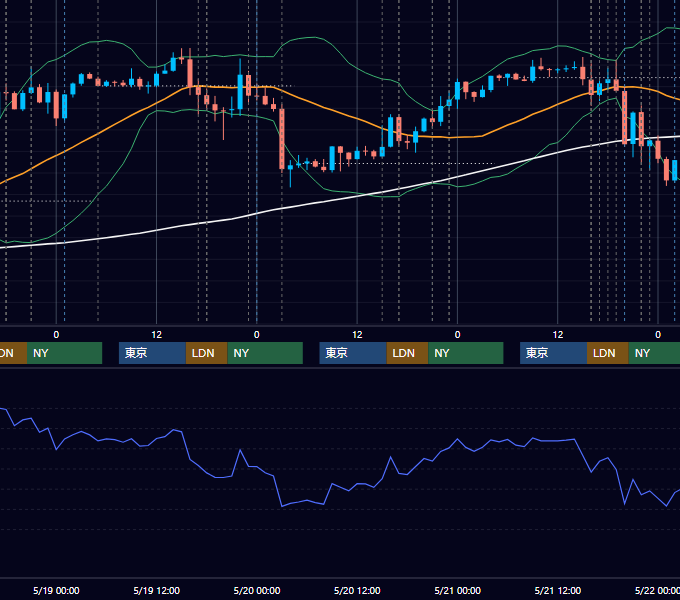Click the 5/19 12:00 date label
The height and width of the screenshot is (600, 680).
coord(157,590)
